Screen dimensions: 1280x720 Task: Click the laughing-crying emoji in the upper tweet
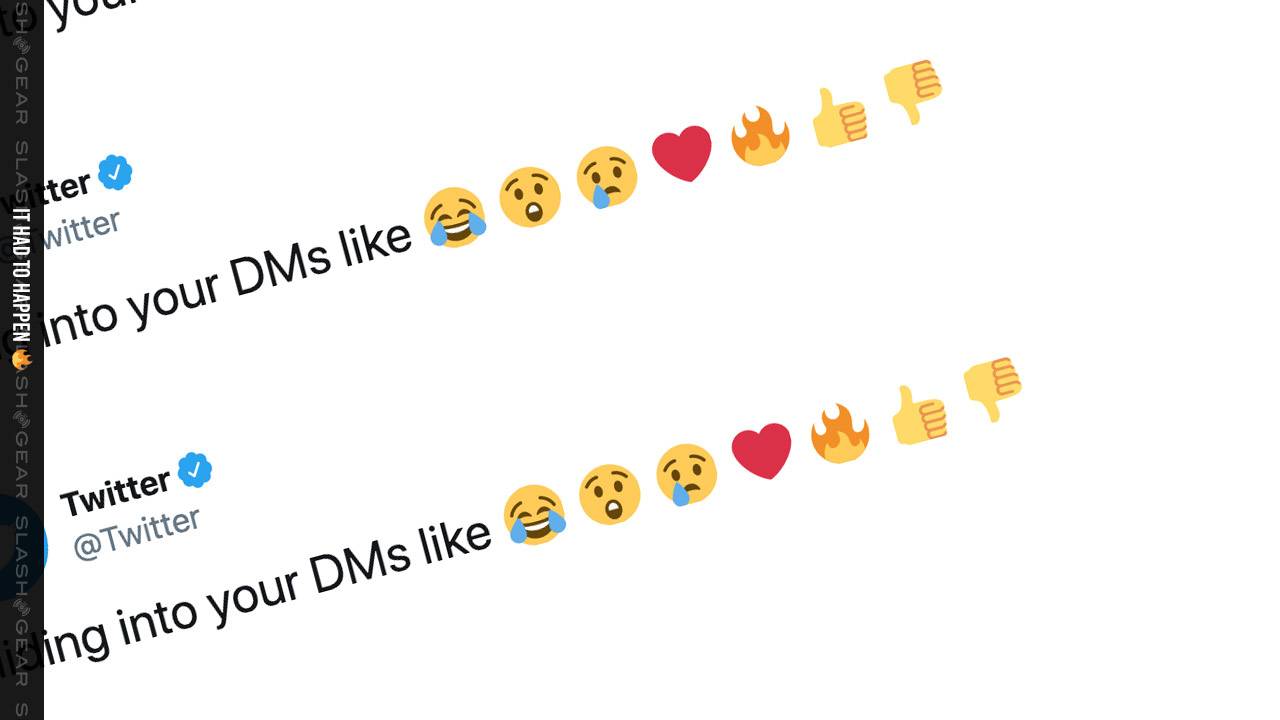pos(455,217)
